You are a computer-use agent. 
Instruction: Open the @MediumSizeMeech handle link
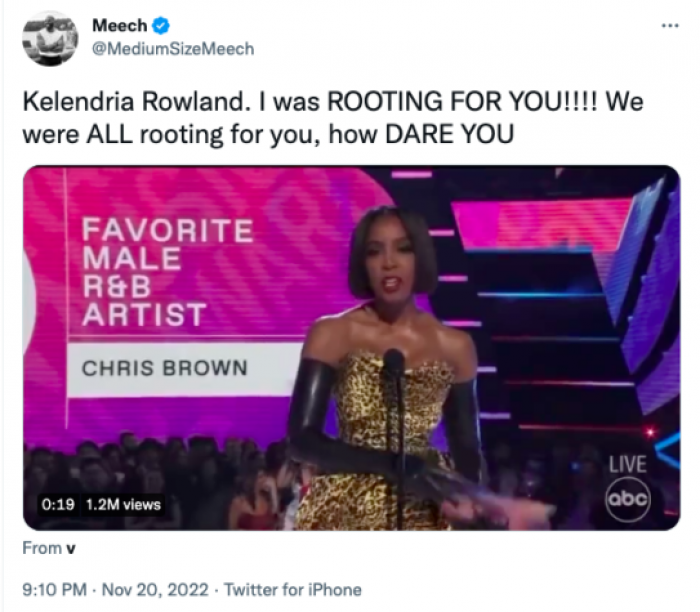[x=172, y=49]
